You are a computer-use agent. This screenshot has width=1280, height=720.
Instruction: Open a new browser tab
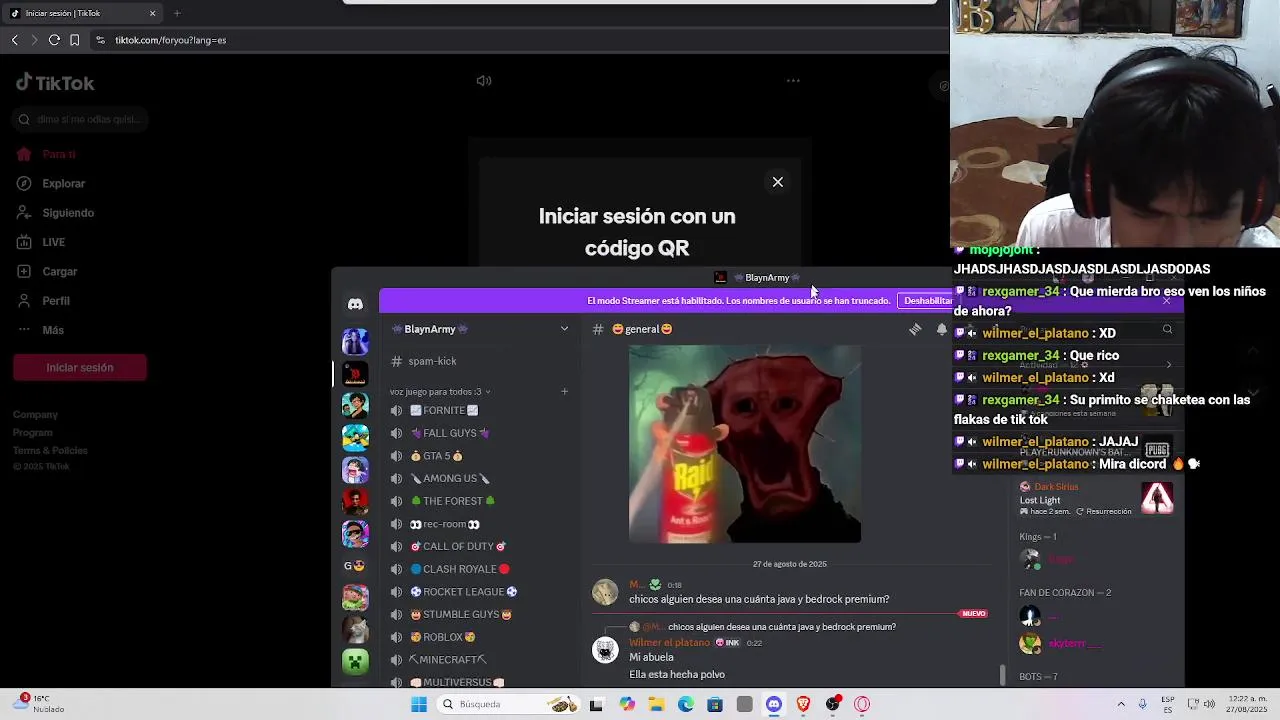pos(177,13)
